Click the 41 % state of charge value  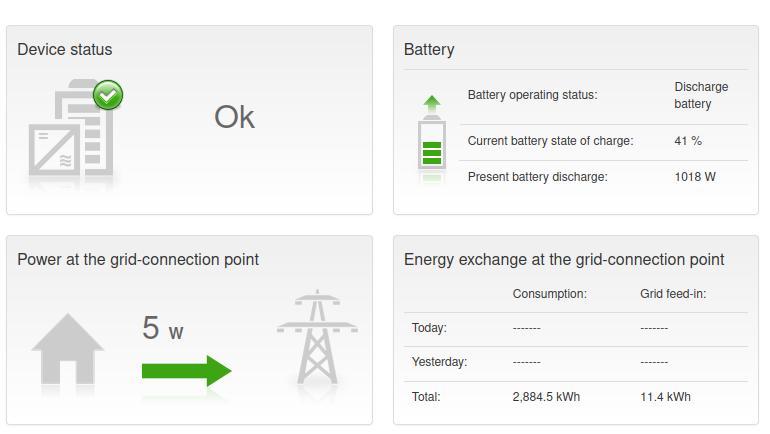pyautogui.click(x=688, y=141)
